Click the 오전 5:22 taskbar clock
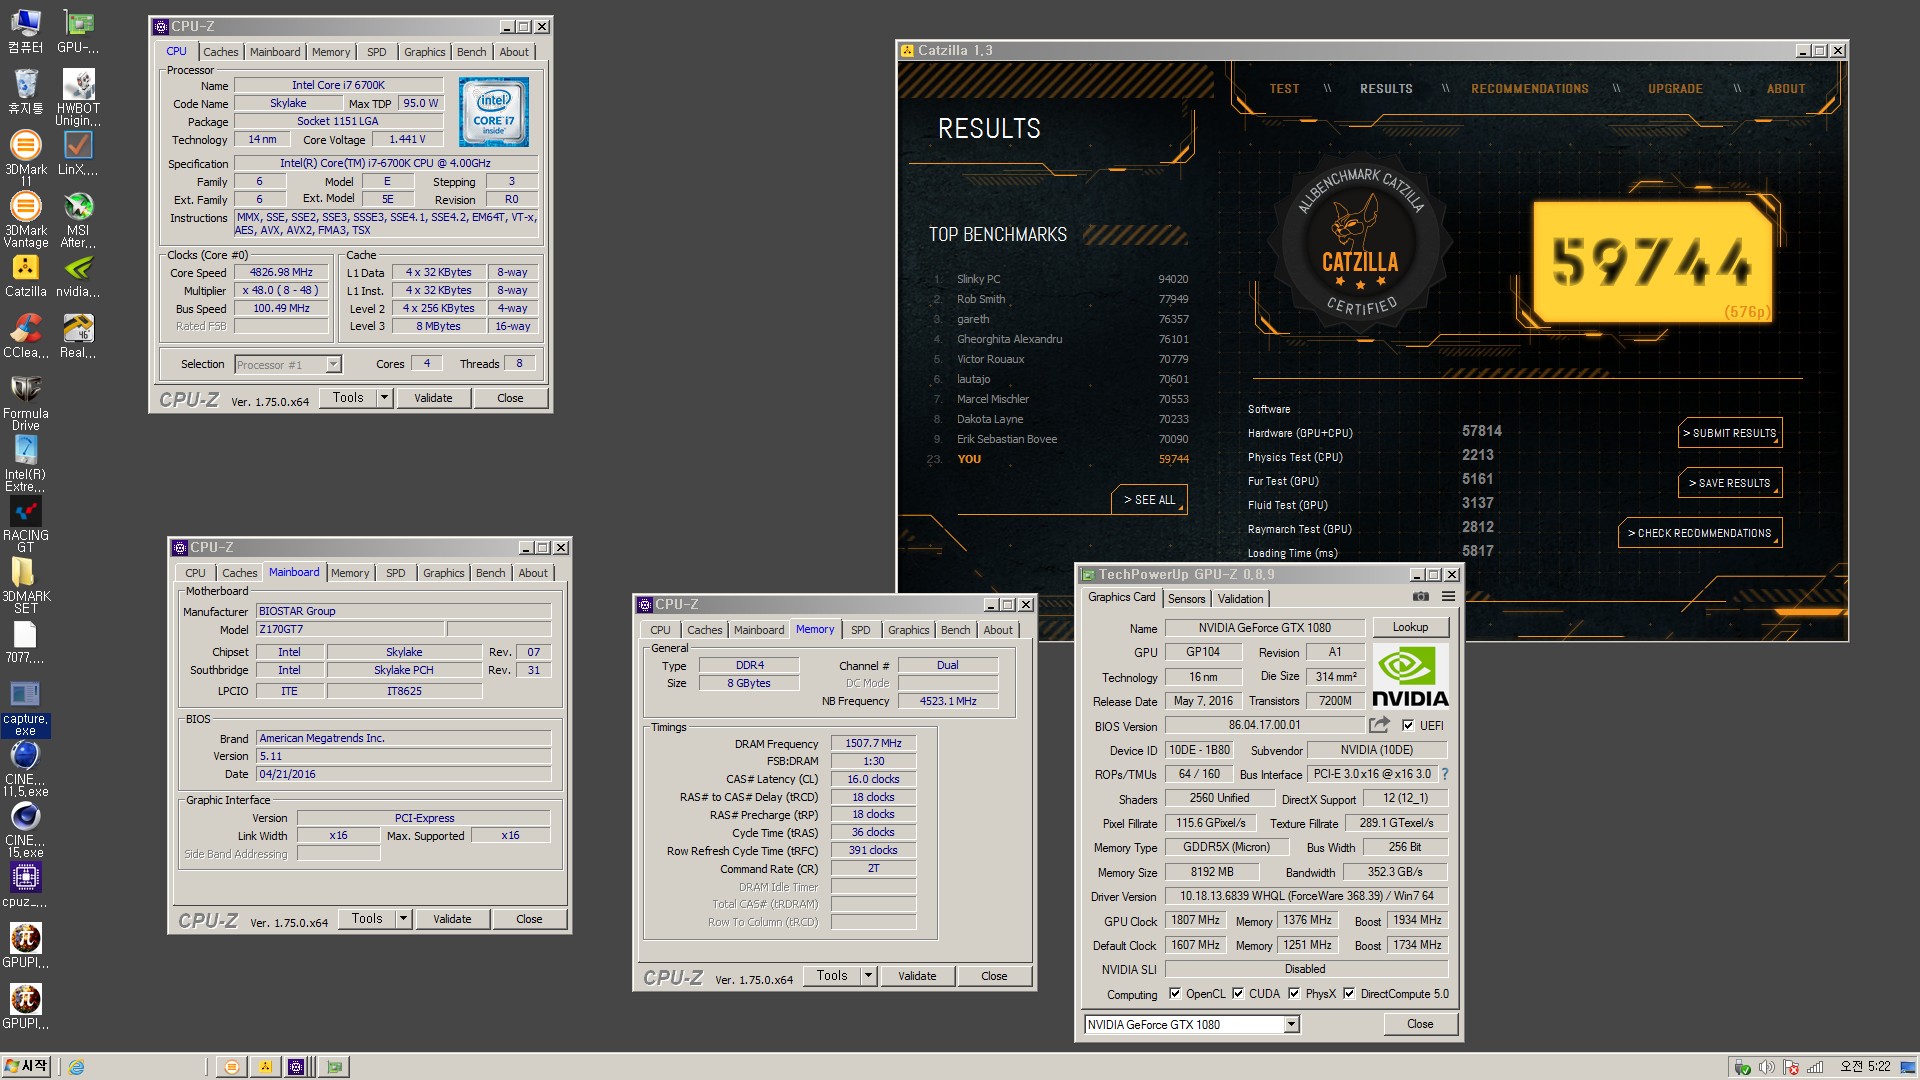Viewport: 1920px width, 1080px height. tap(1865, 1067)
